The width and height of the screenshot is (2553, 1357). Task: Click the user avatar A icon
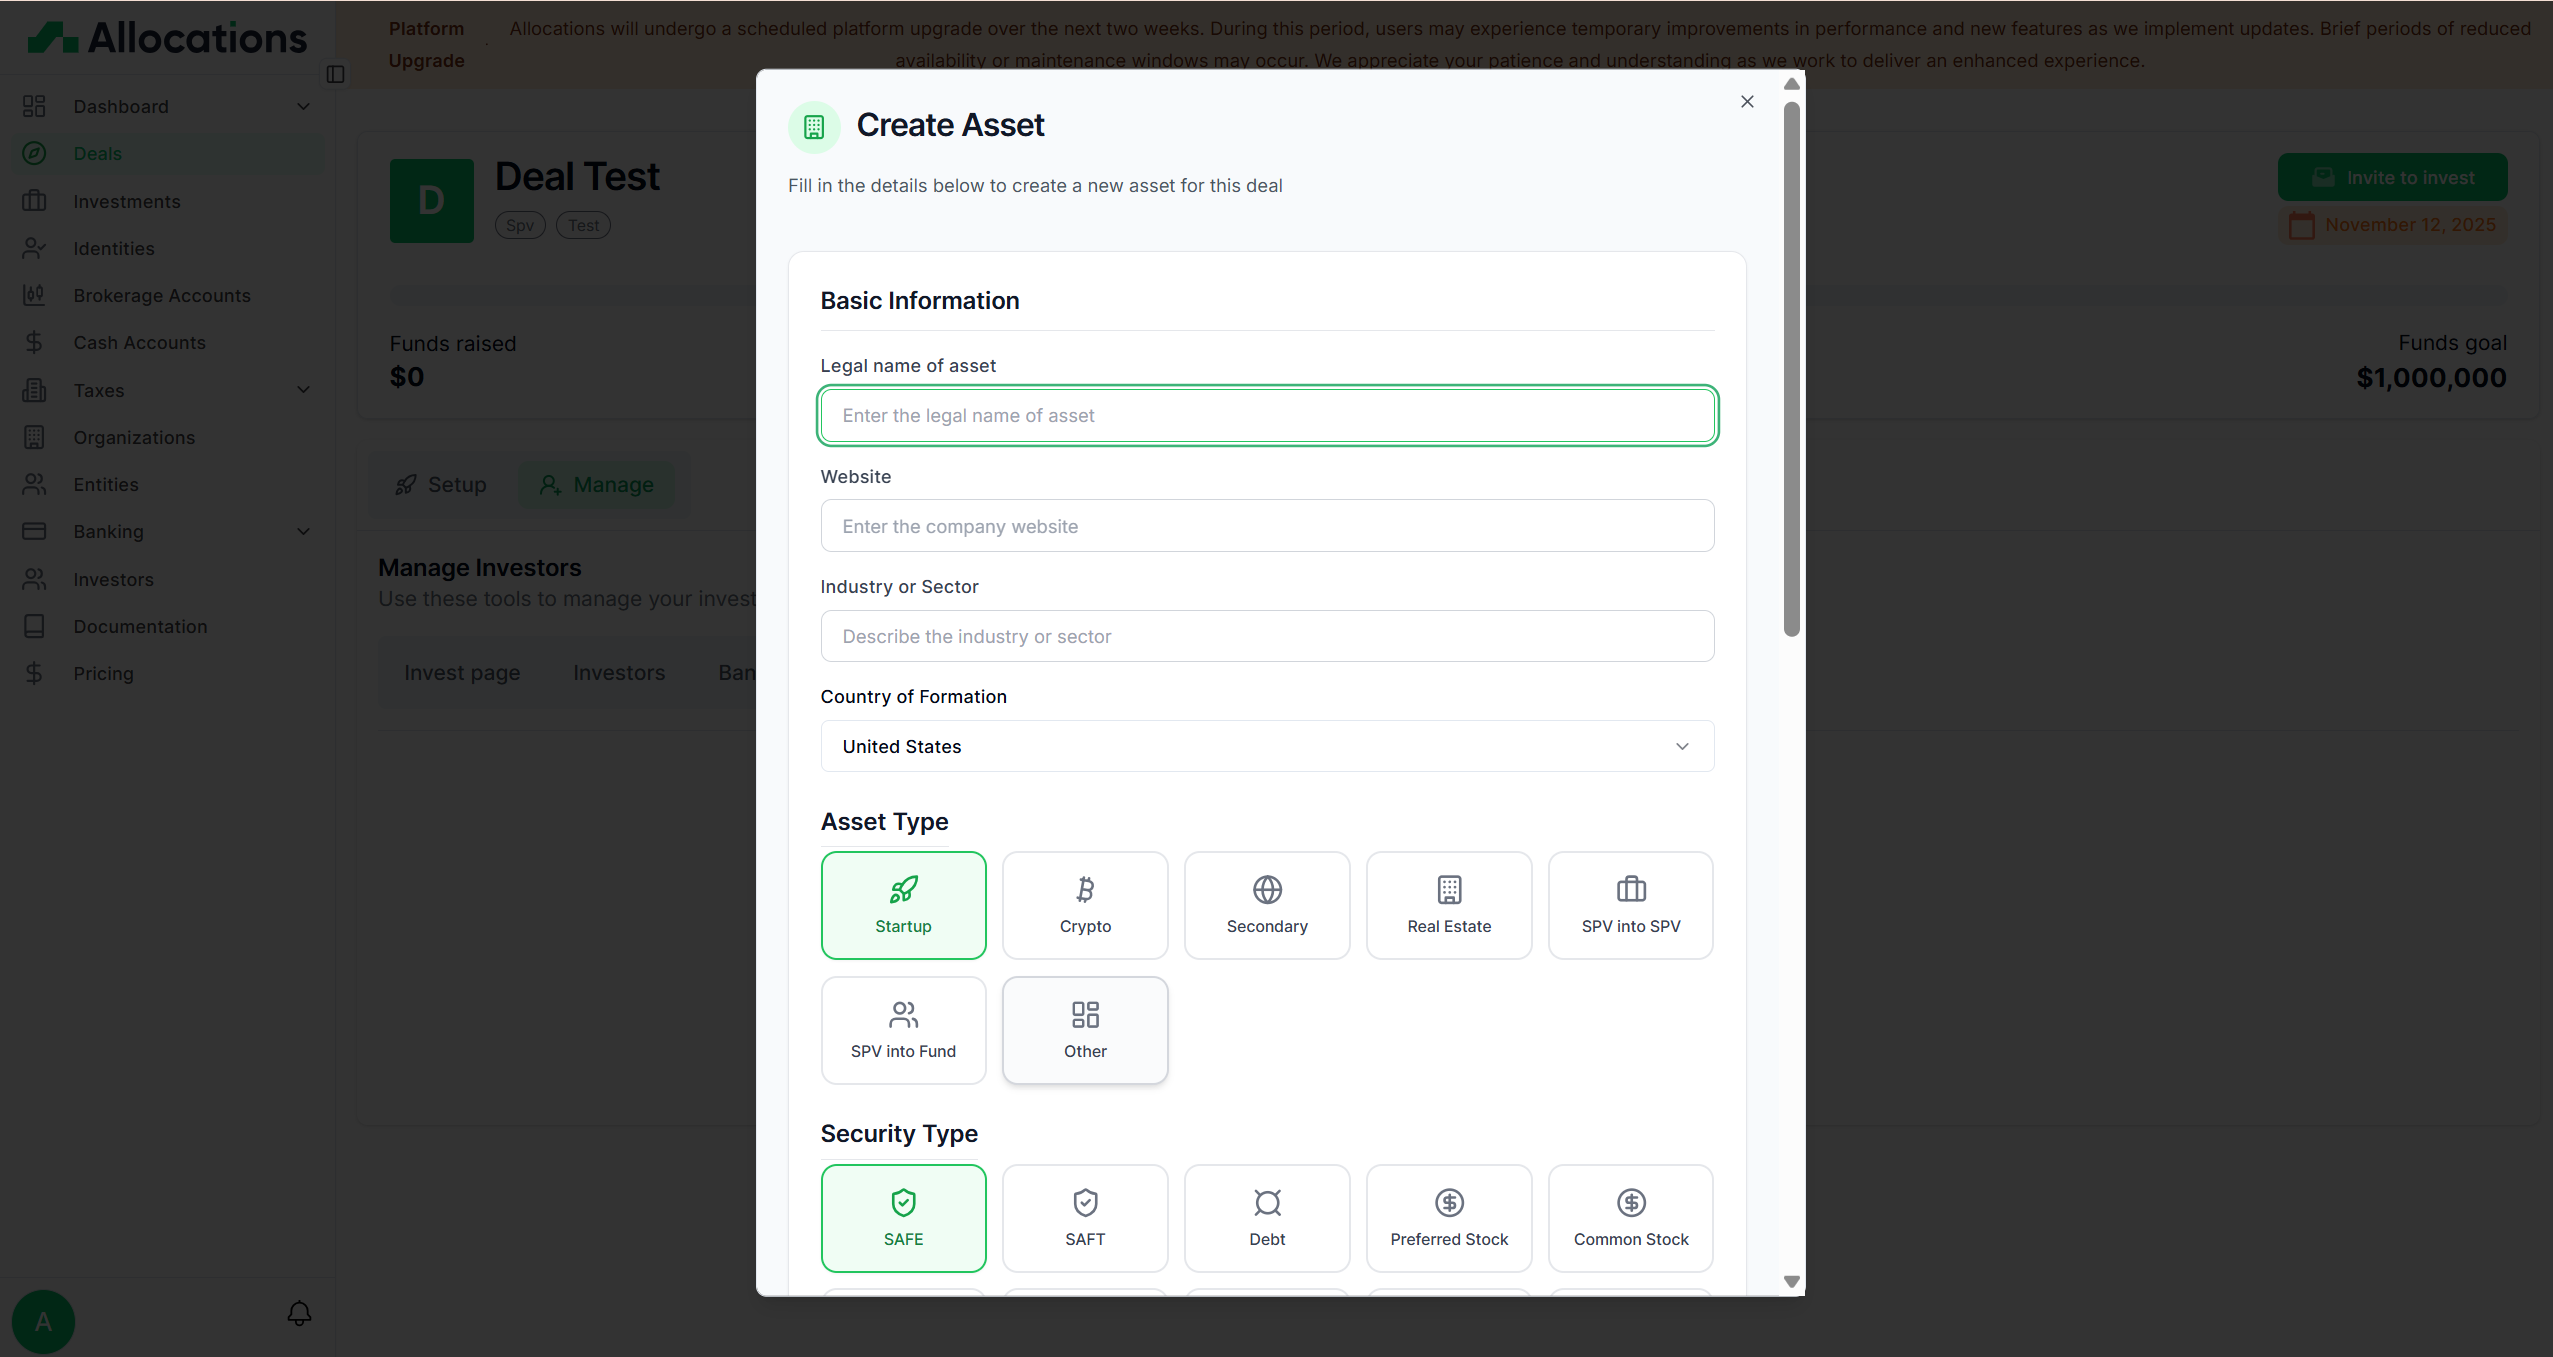coord(43,1321)
